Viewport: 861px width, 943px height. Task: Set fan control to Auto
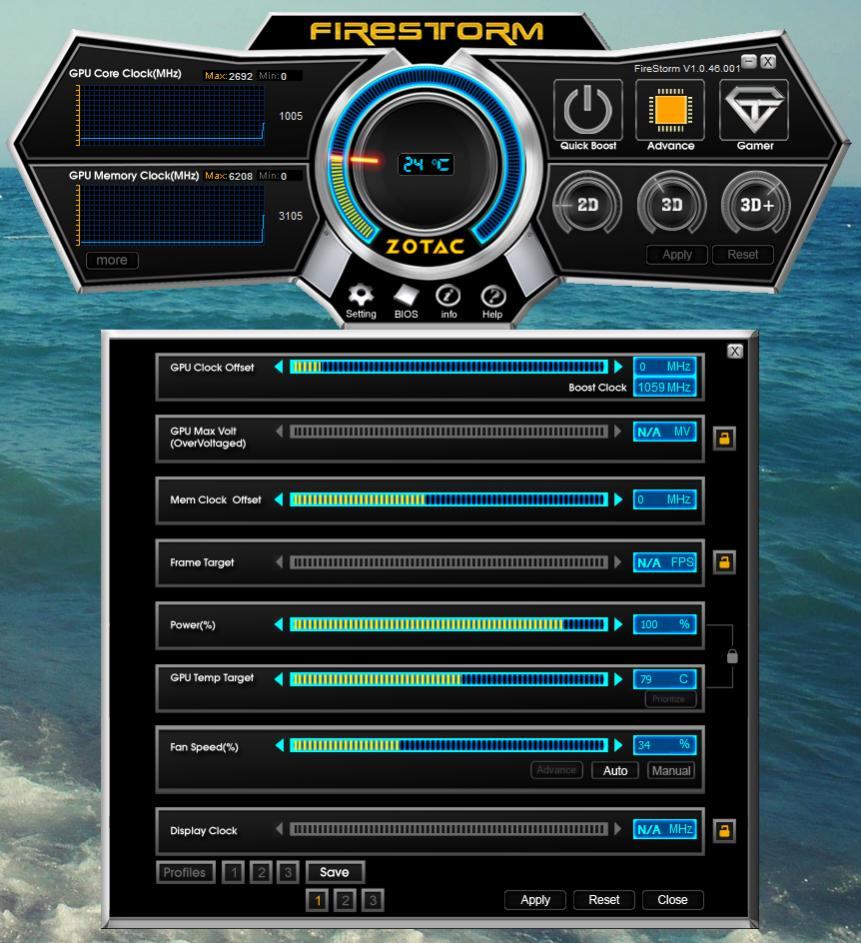614,770
